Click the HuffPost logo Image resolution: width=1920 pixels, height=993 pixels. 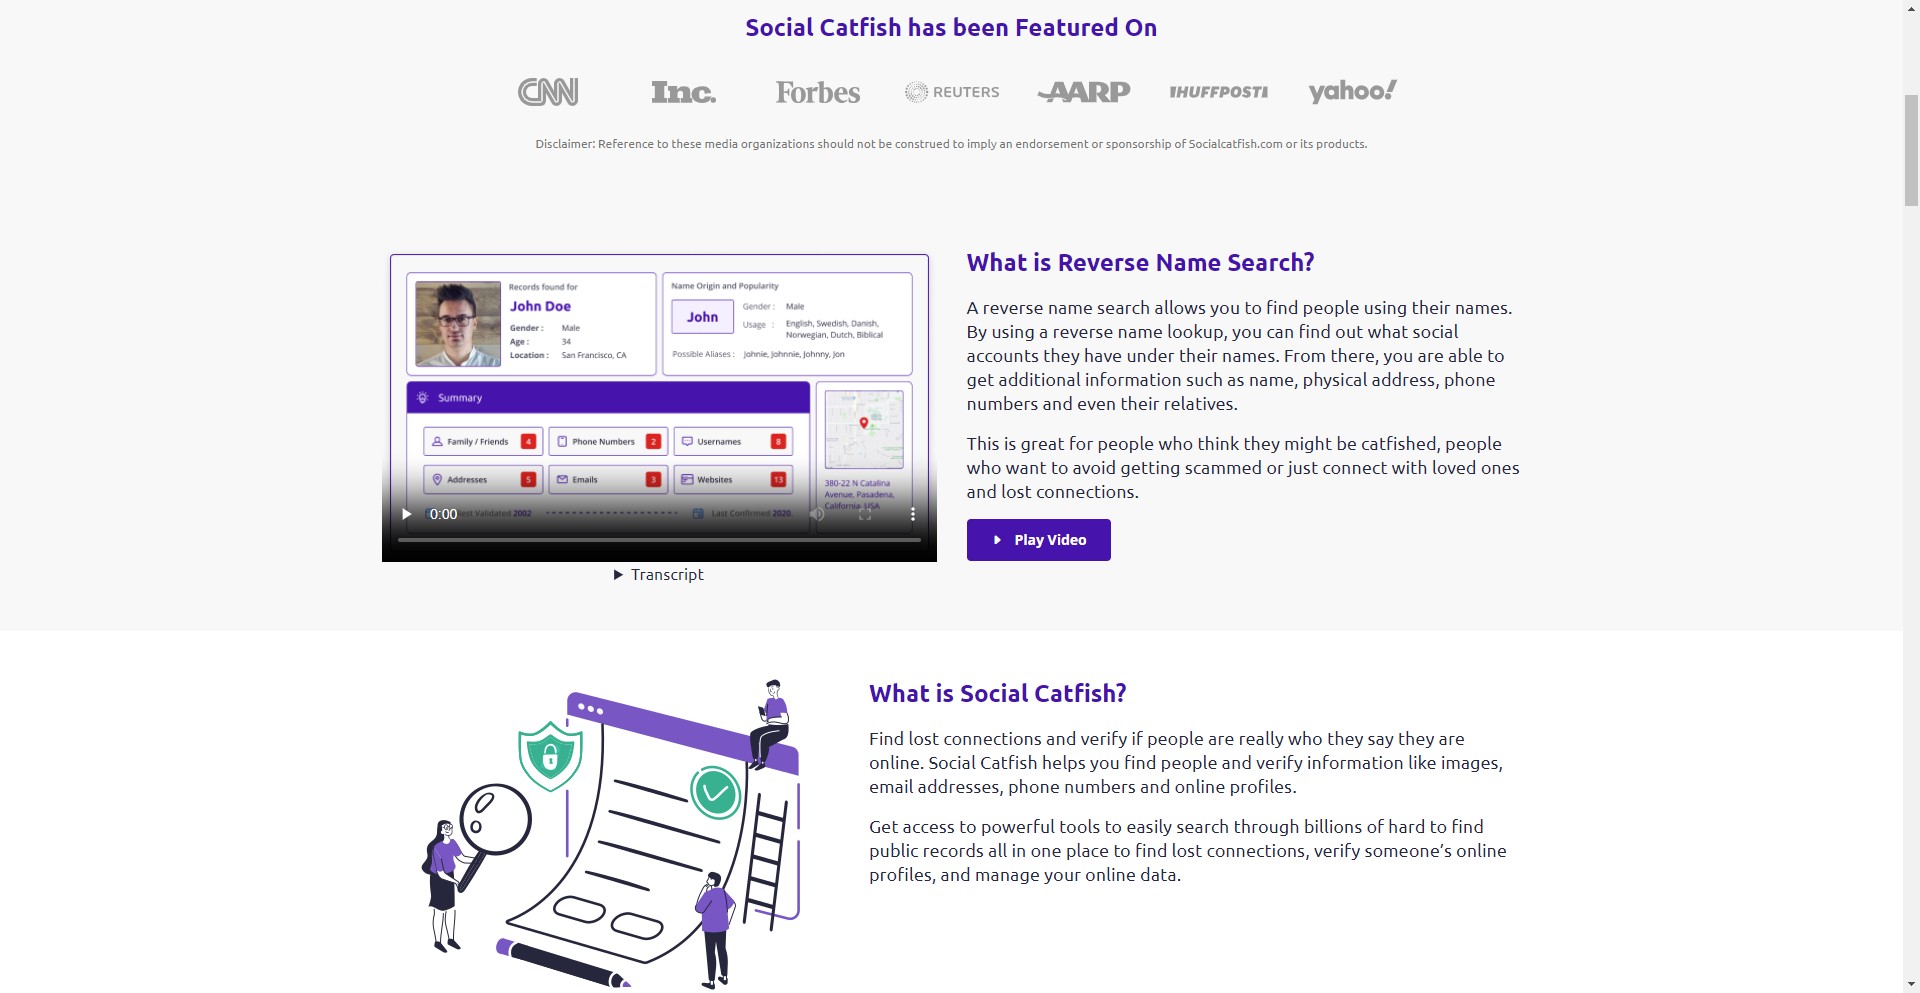[1218, 92]
